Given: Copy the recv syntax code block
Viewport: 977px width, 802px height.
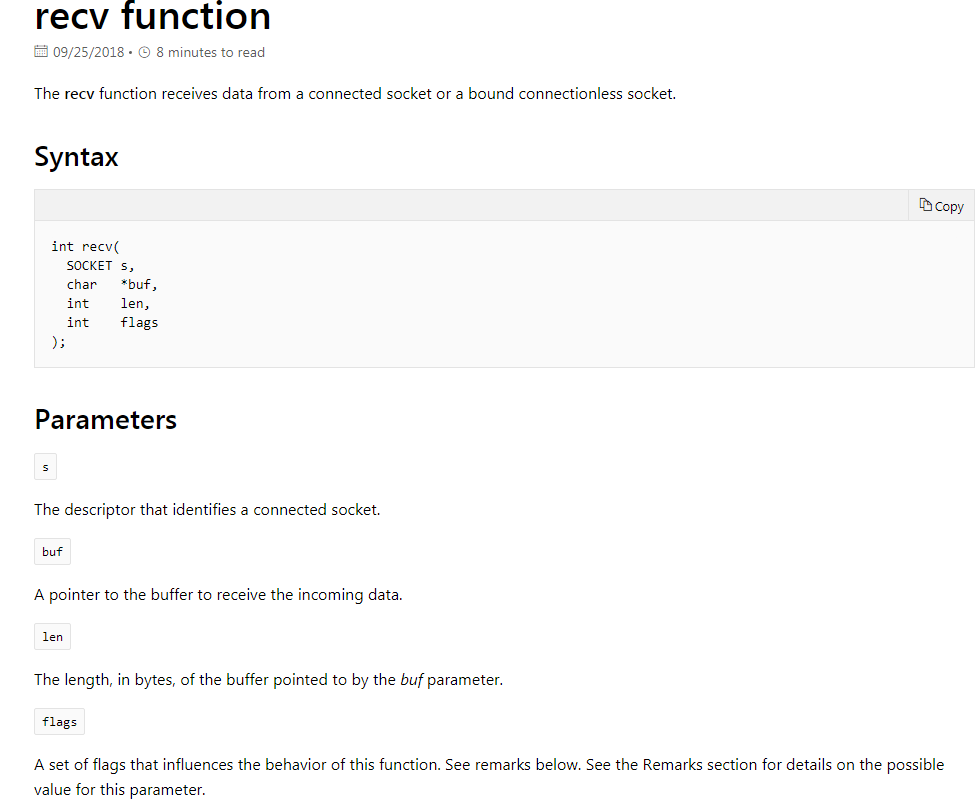Looking at the screenshot, I should (941, 206).
